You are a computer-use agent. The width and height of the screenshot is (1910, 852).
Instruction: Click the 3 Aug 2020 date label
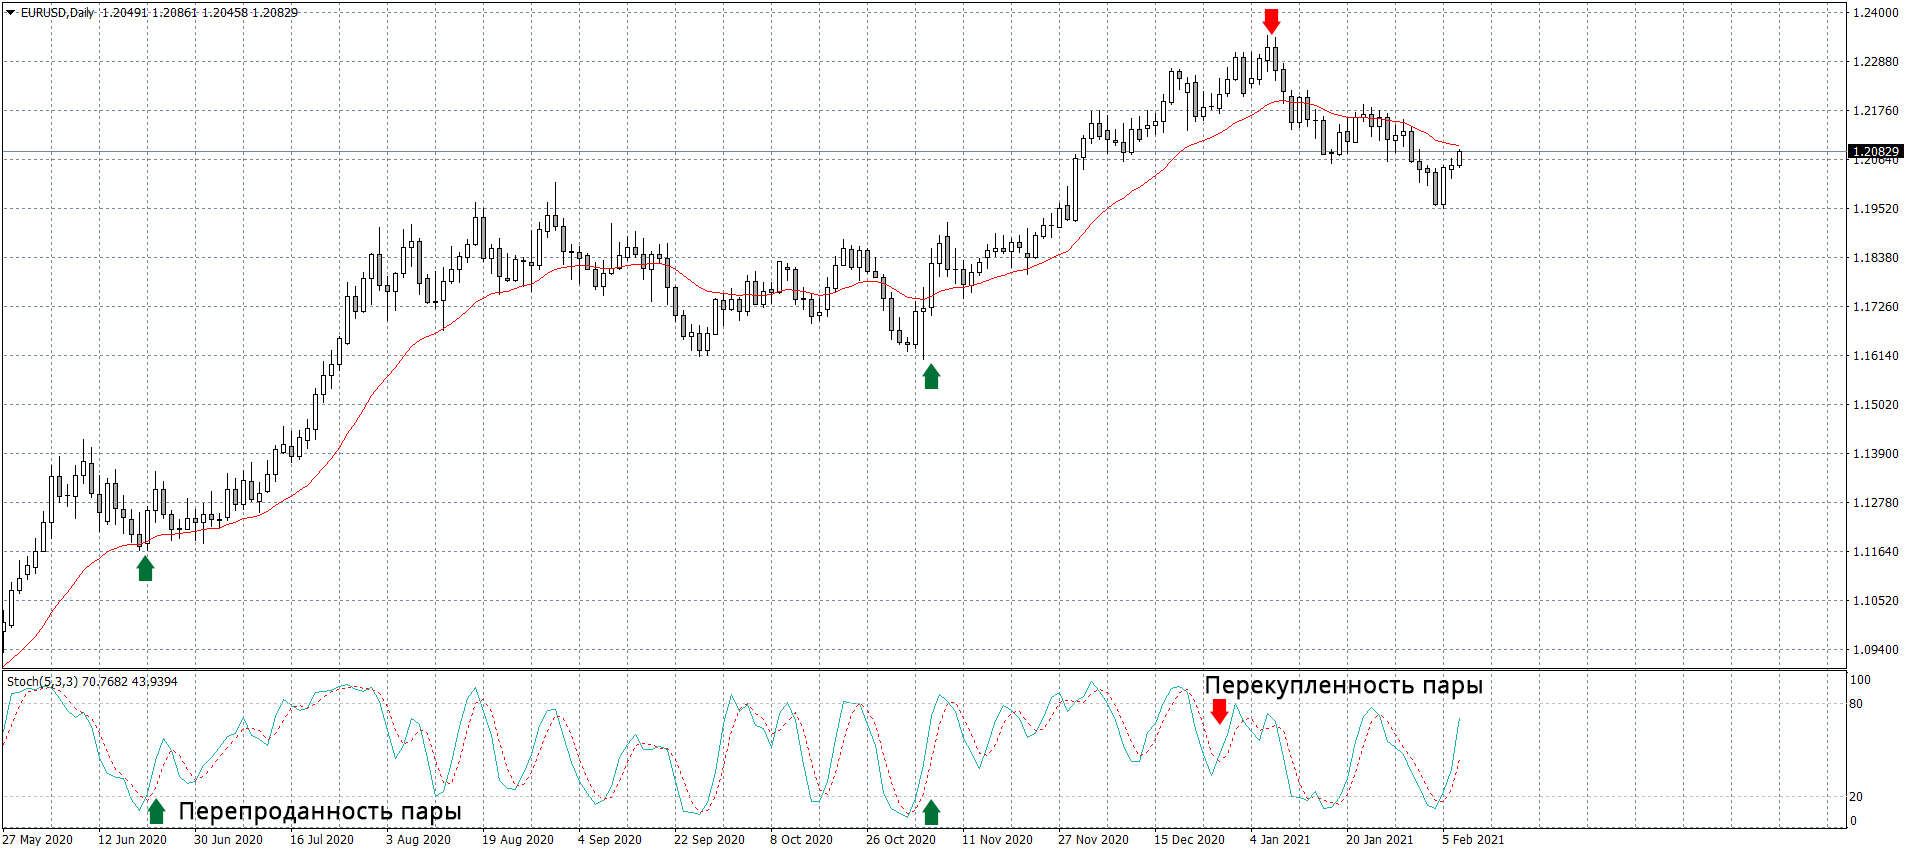click(x=418, y=840)
